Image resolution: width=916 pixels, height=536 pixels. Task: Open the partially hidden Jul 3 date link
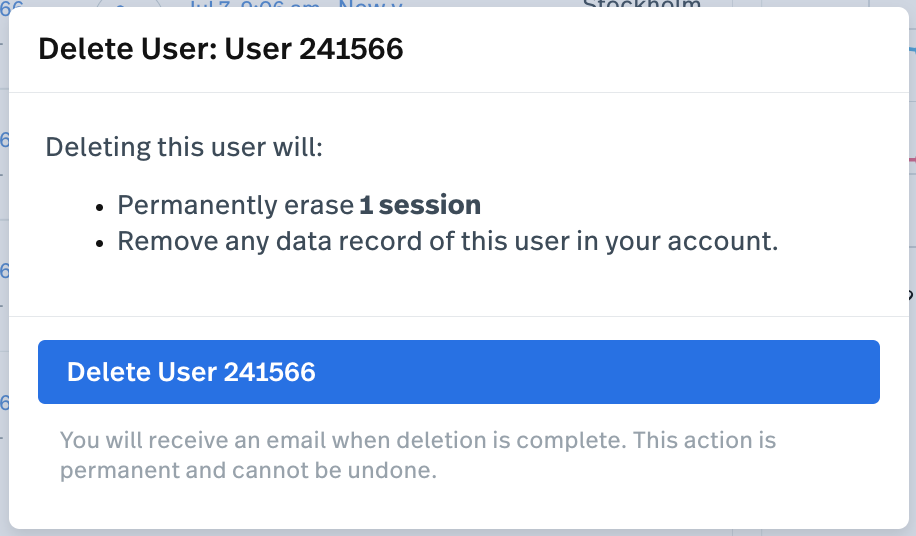255,4
